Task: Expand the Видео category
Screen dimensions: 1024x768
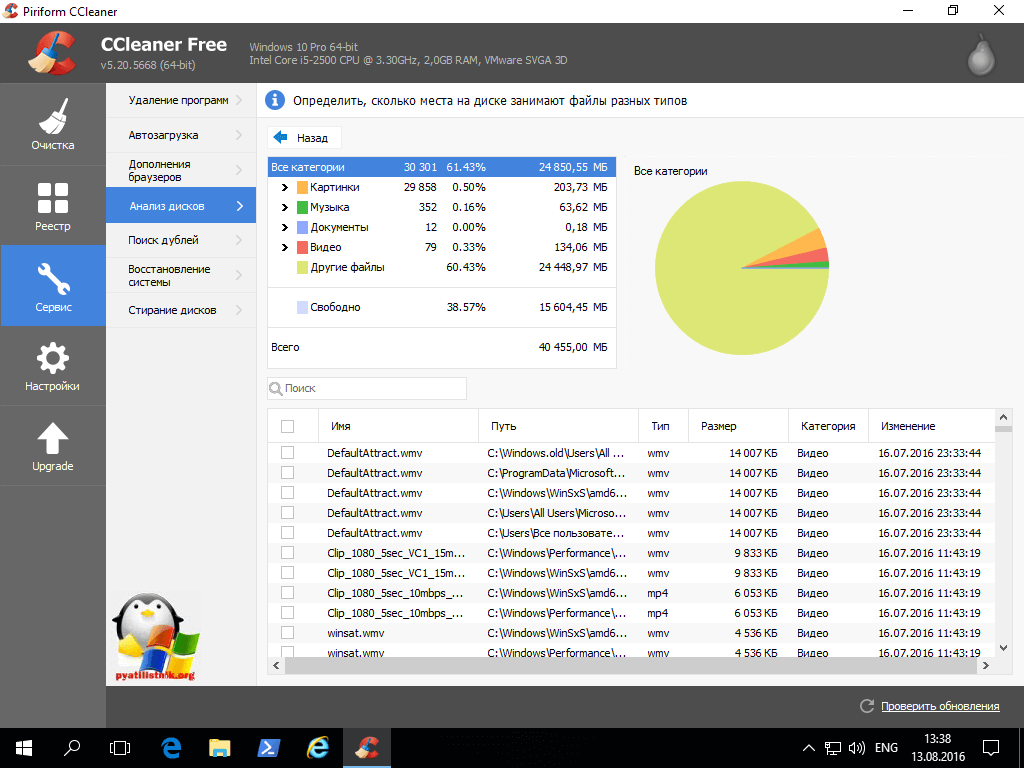Action: point(284,248)
